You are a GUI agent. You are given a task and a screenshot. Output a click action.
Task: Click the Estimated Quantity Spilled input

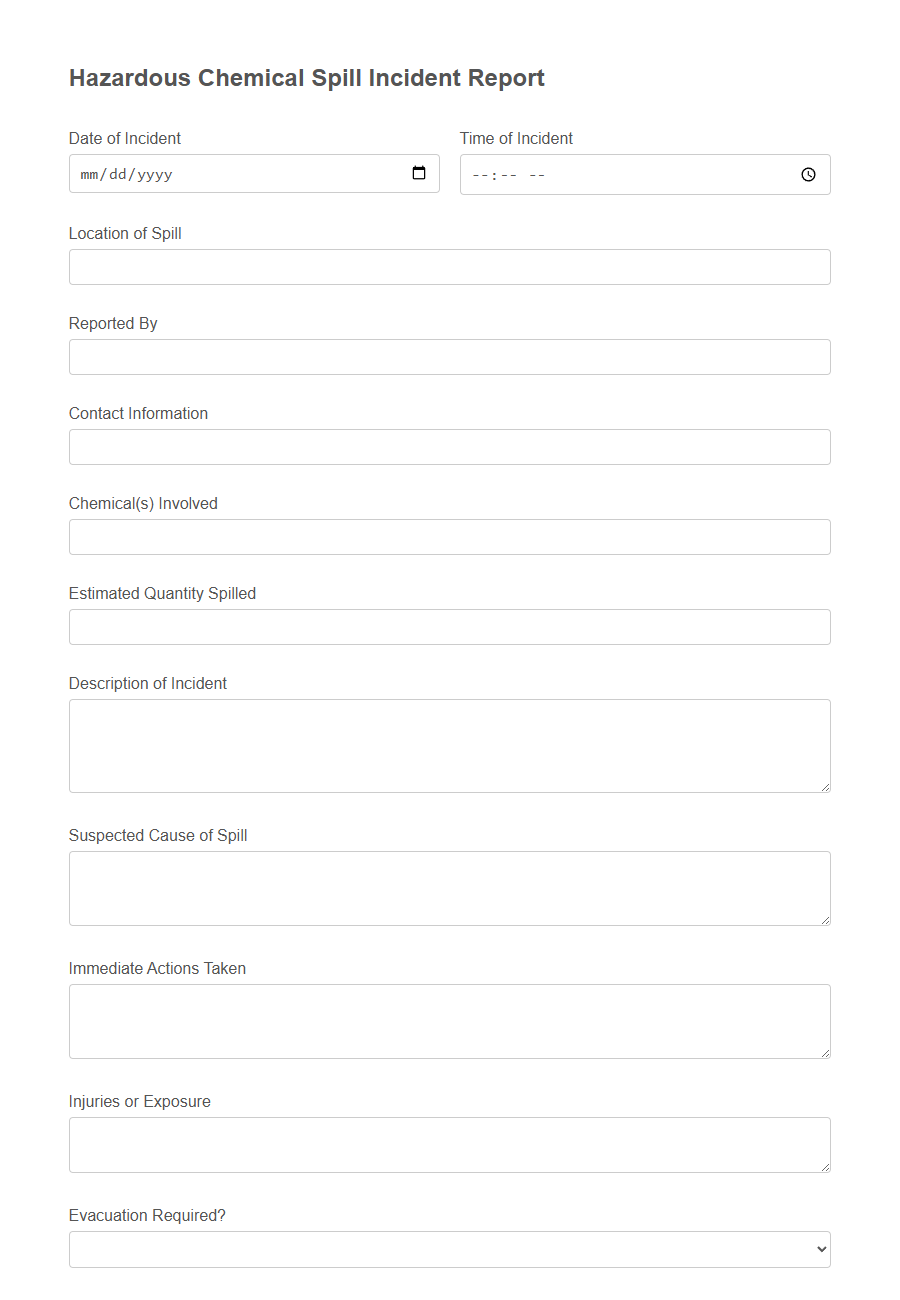tap(449, 627)
